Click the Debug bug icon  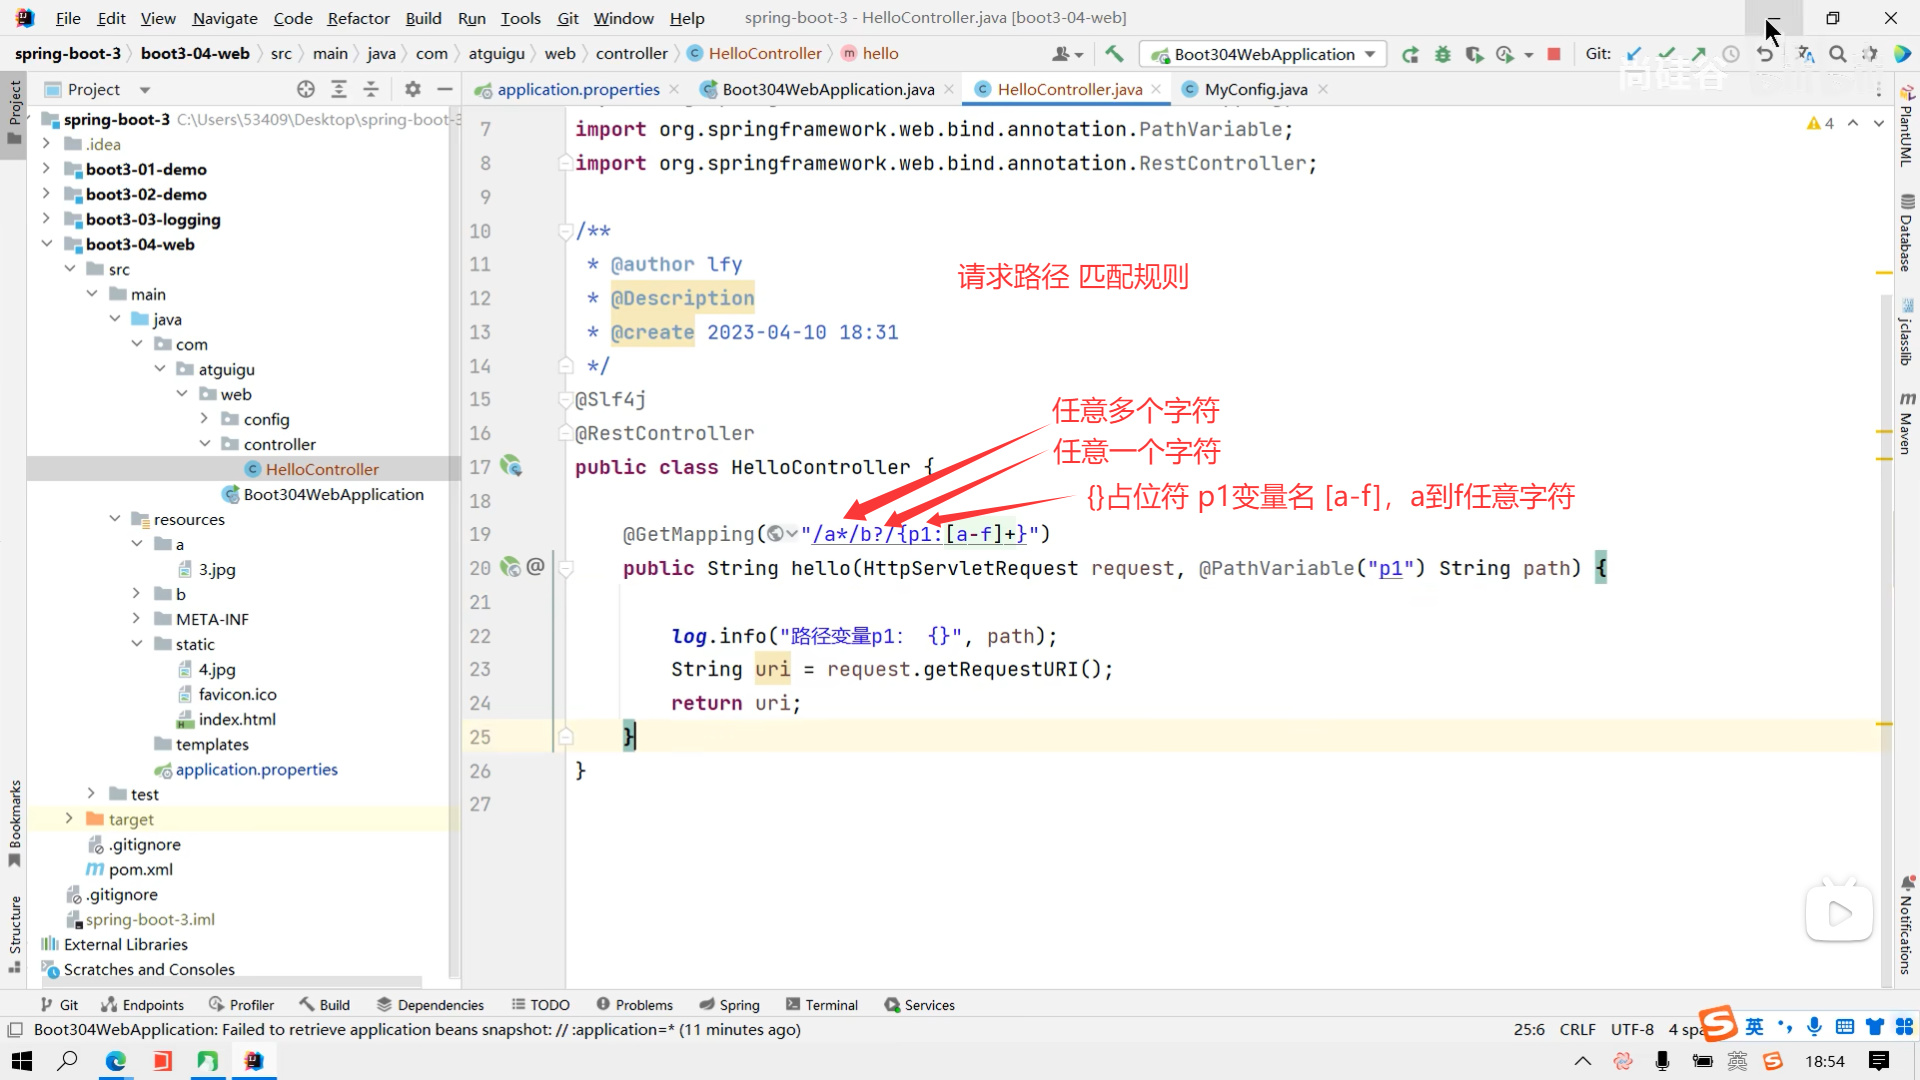[1442, 54]
